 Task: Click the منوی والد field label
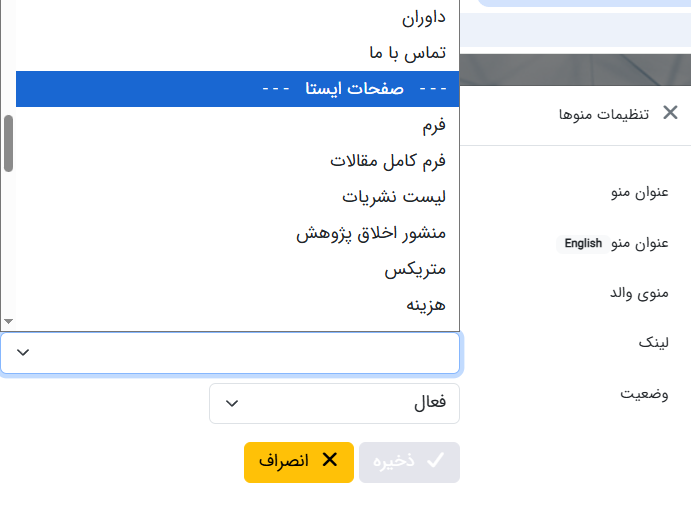[639, 293]
